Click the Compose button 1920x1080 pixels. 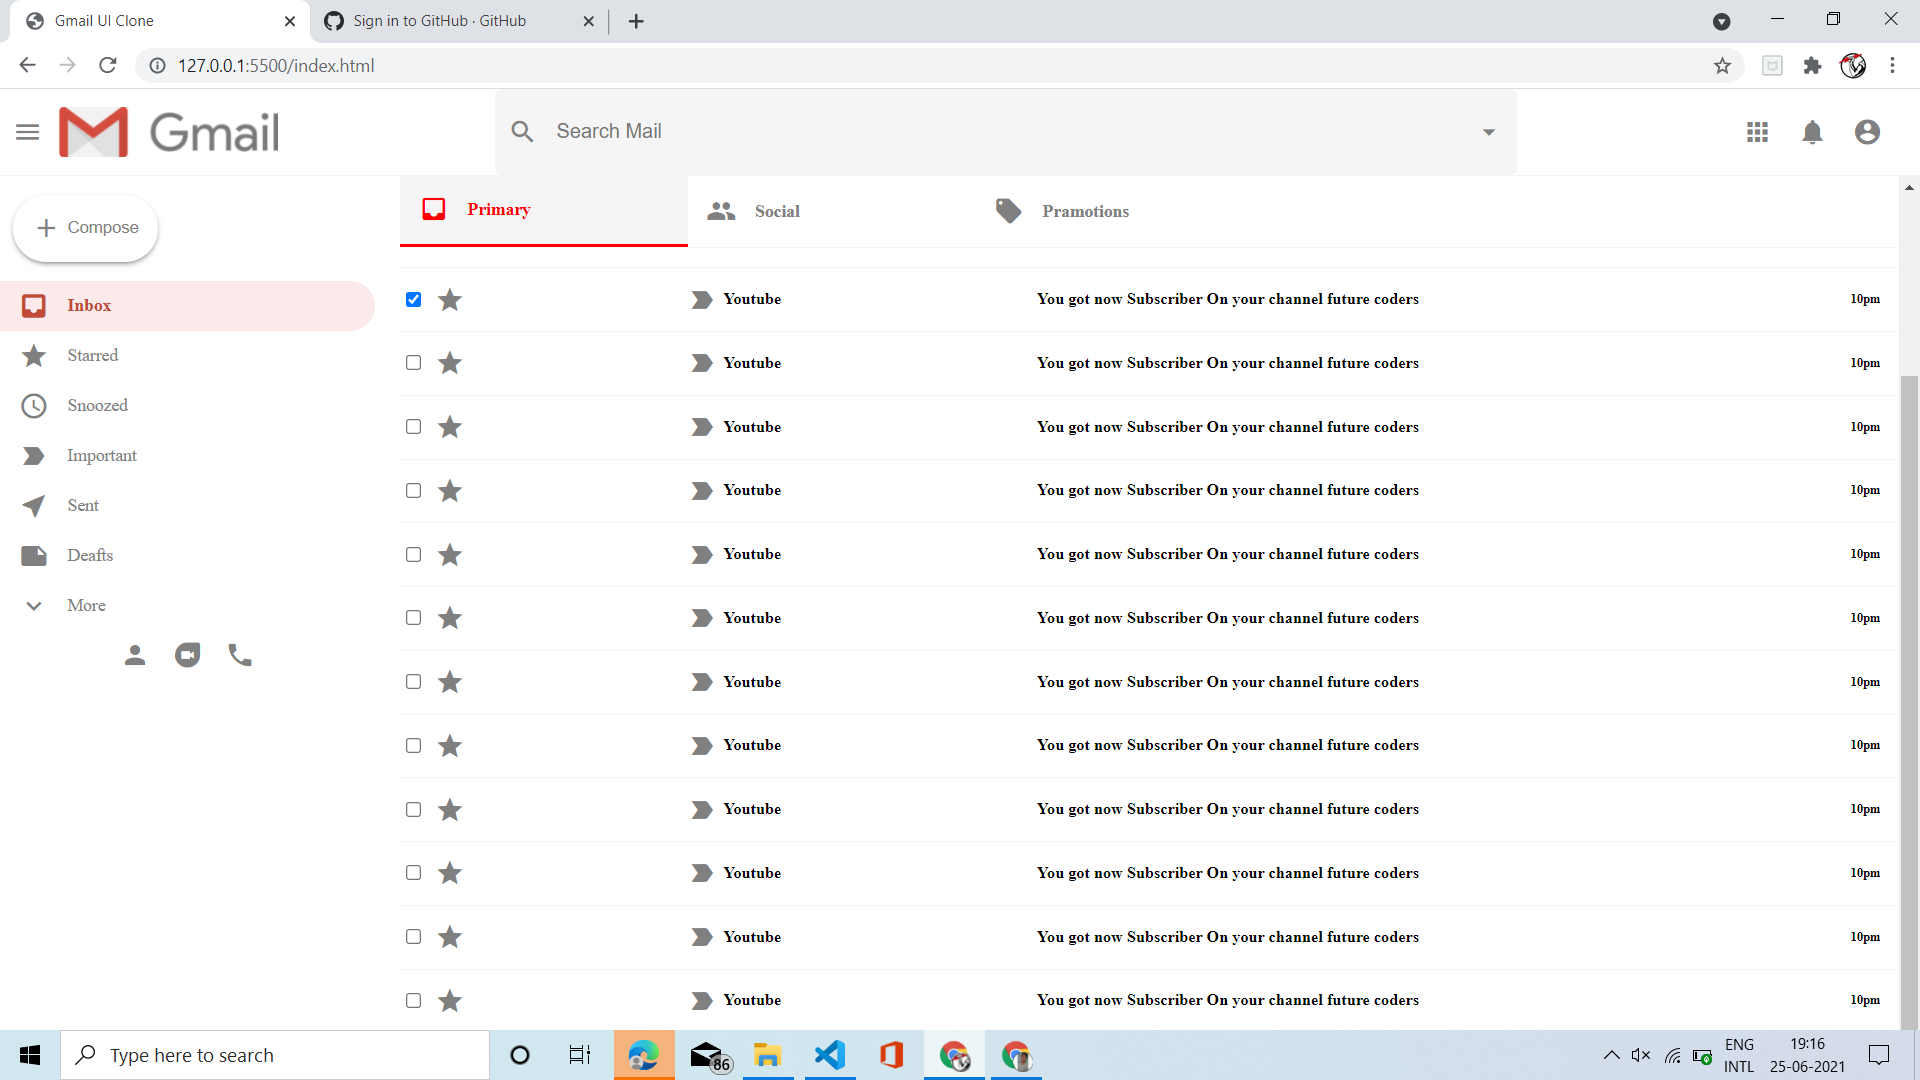86,228
